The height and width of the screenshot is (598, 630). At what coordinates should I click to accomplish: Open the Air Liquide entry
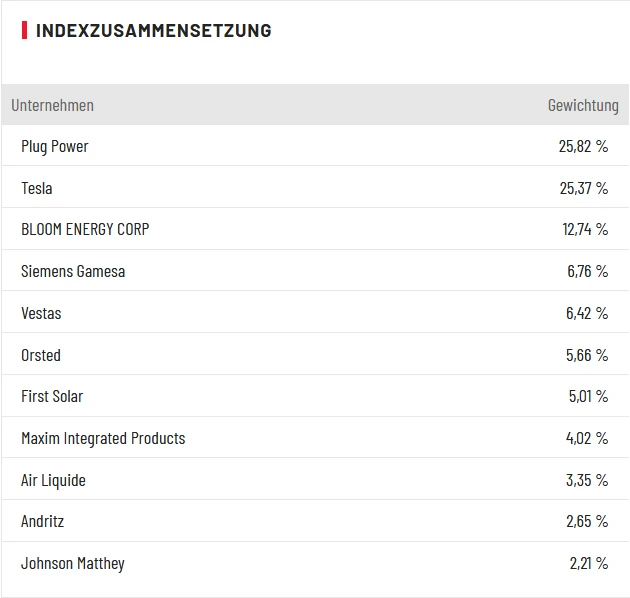(x=53, y=480)
